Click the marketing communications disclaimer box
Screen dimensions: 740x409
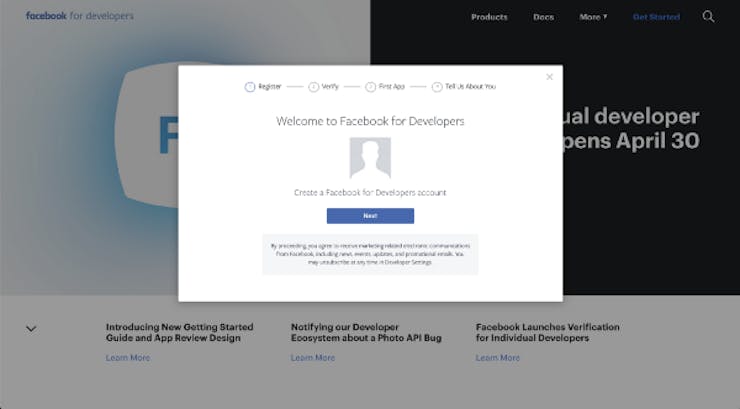click(370, 254)
